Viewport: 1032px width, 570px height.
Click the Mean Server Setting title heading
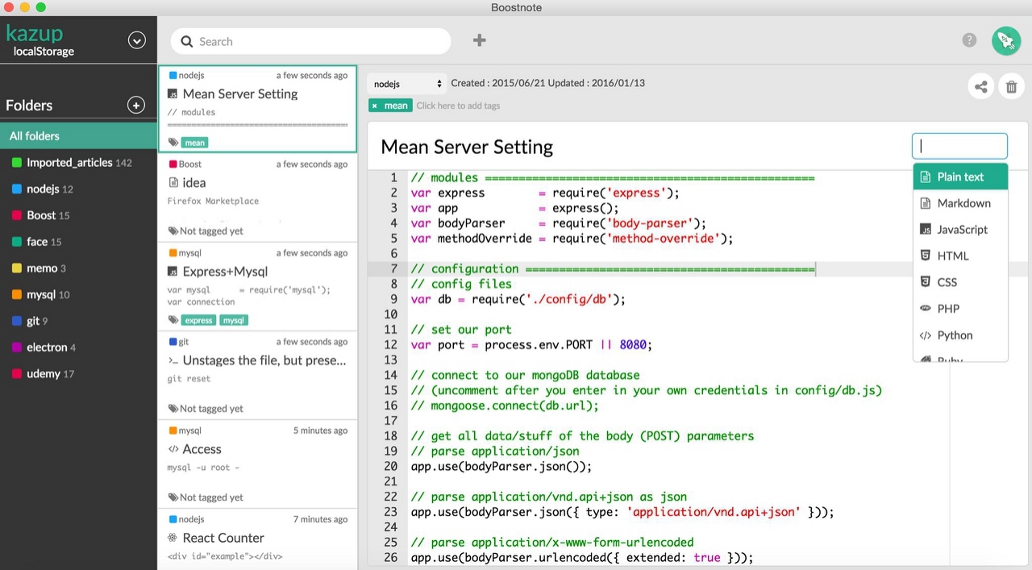point(467,147)
